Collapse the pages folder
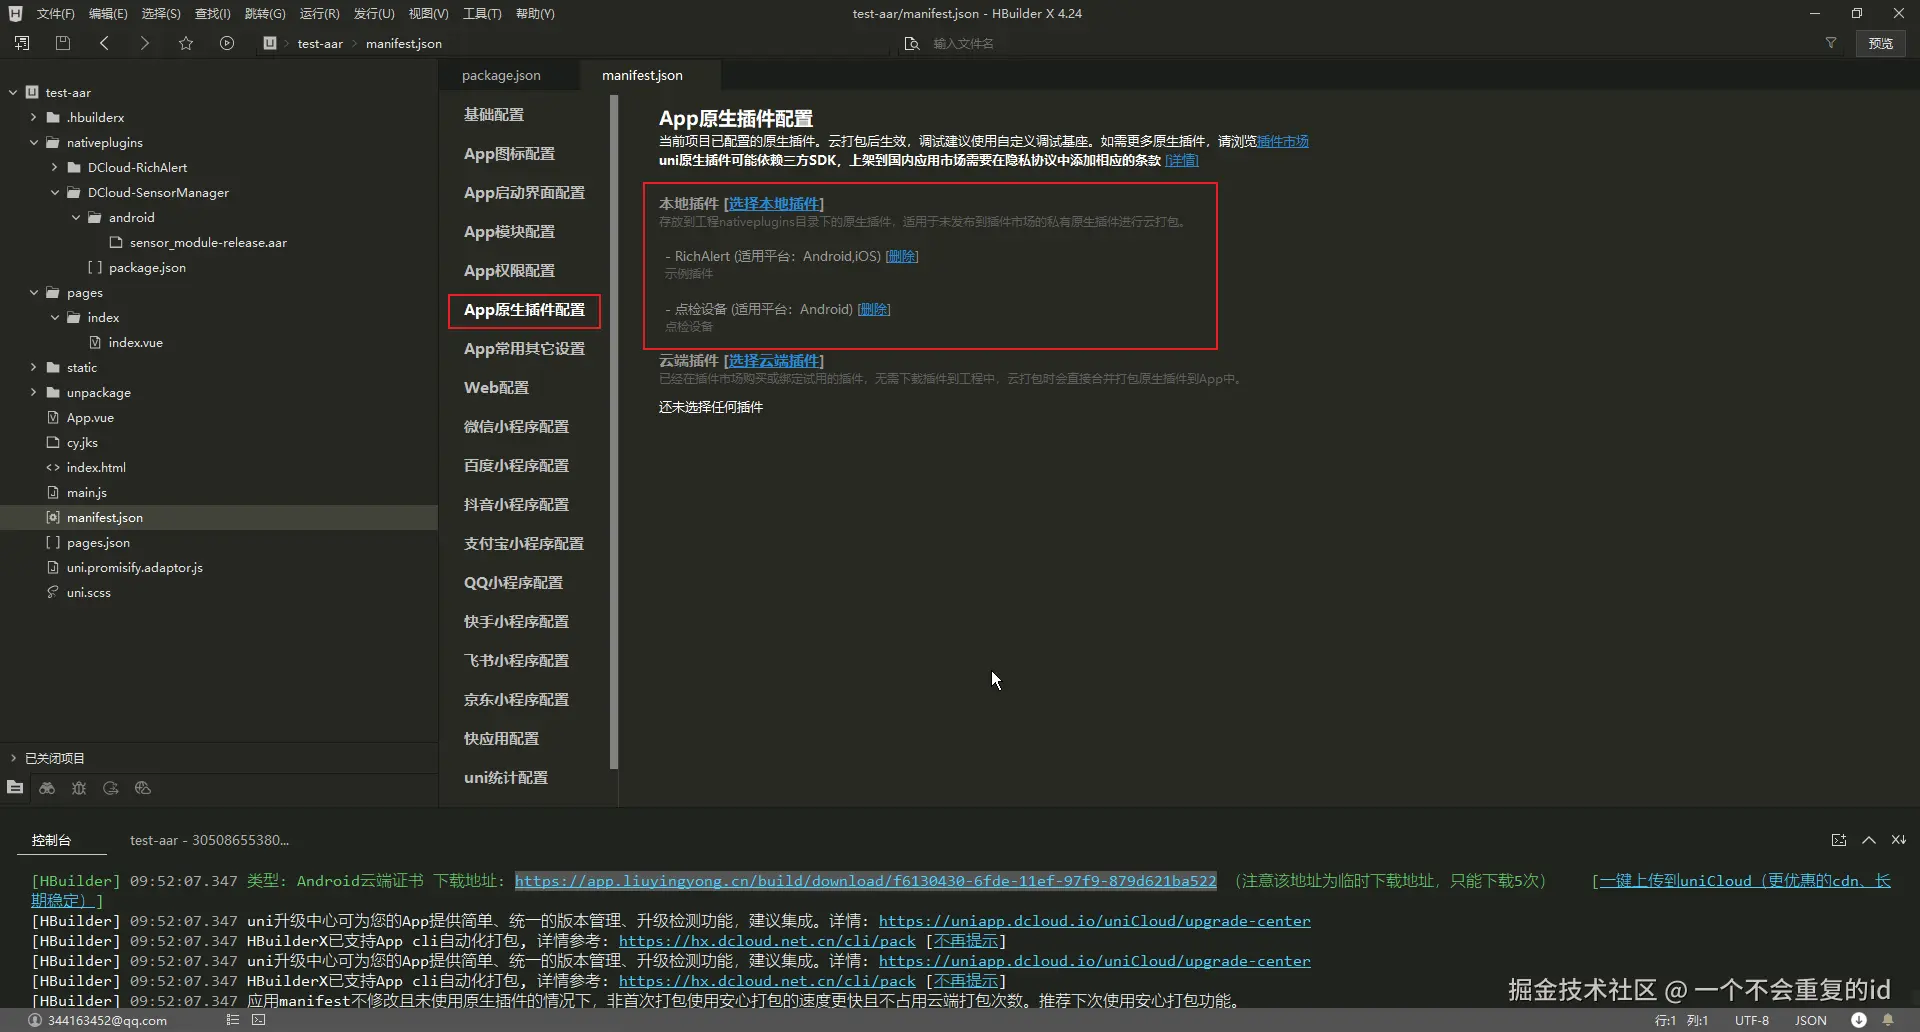The width and height of the screenshot is (1920, 1032). (x=34, y=292)
